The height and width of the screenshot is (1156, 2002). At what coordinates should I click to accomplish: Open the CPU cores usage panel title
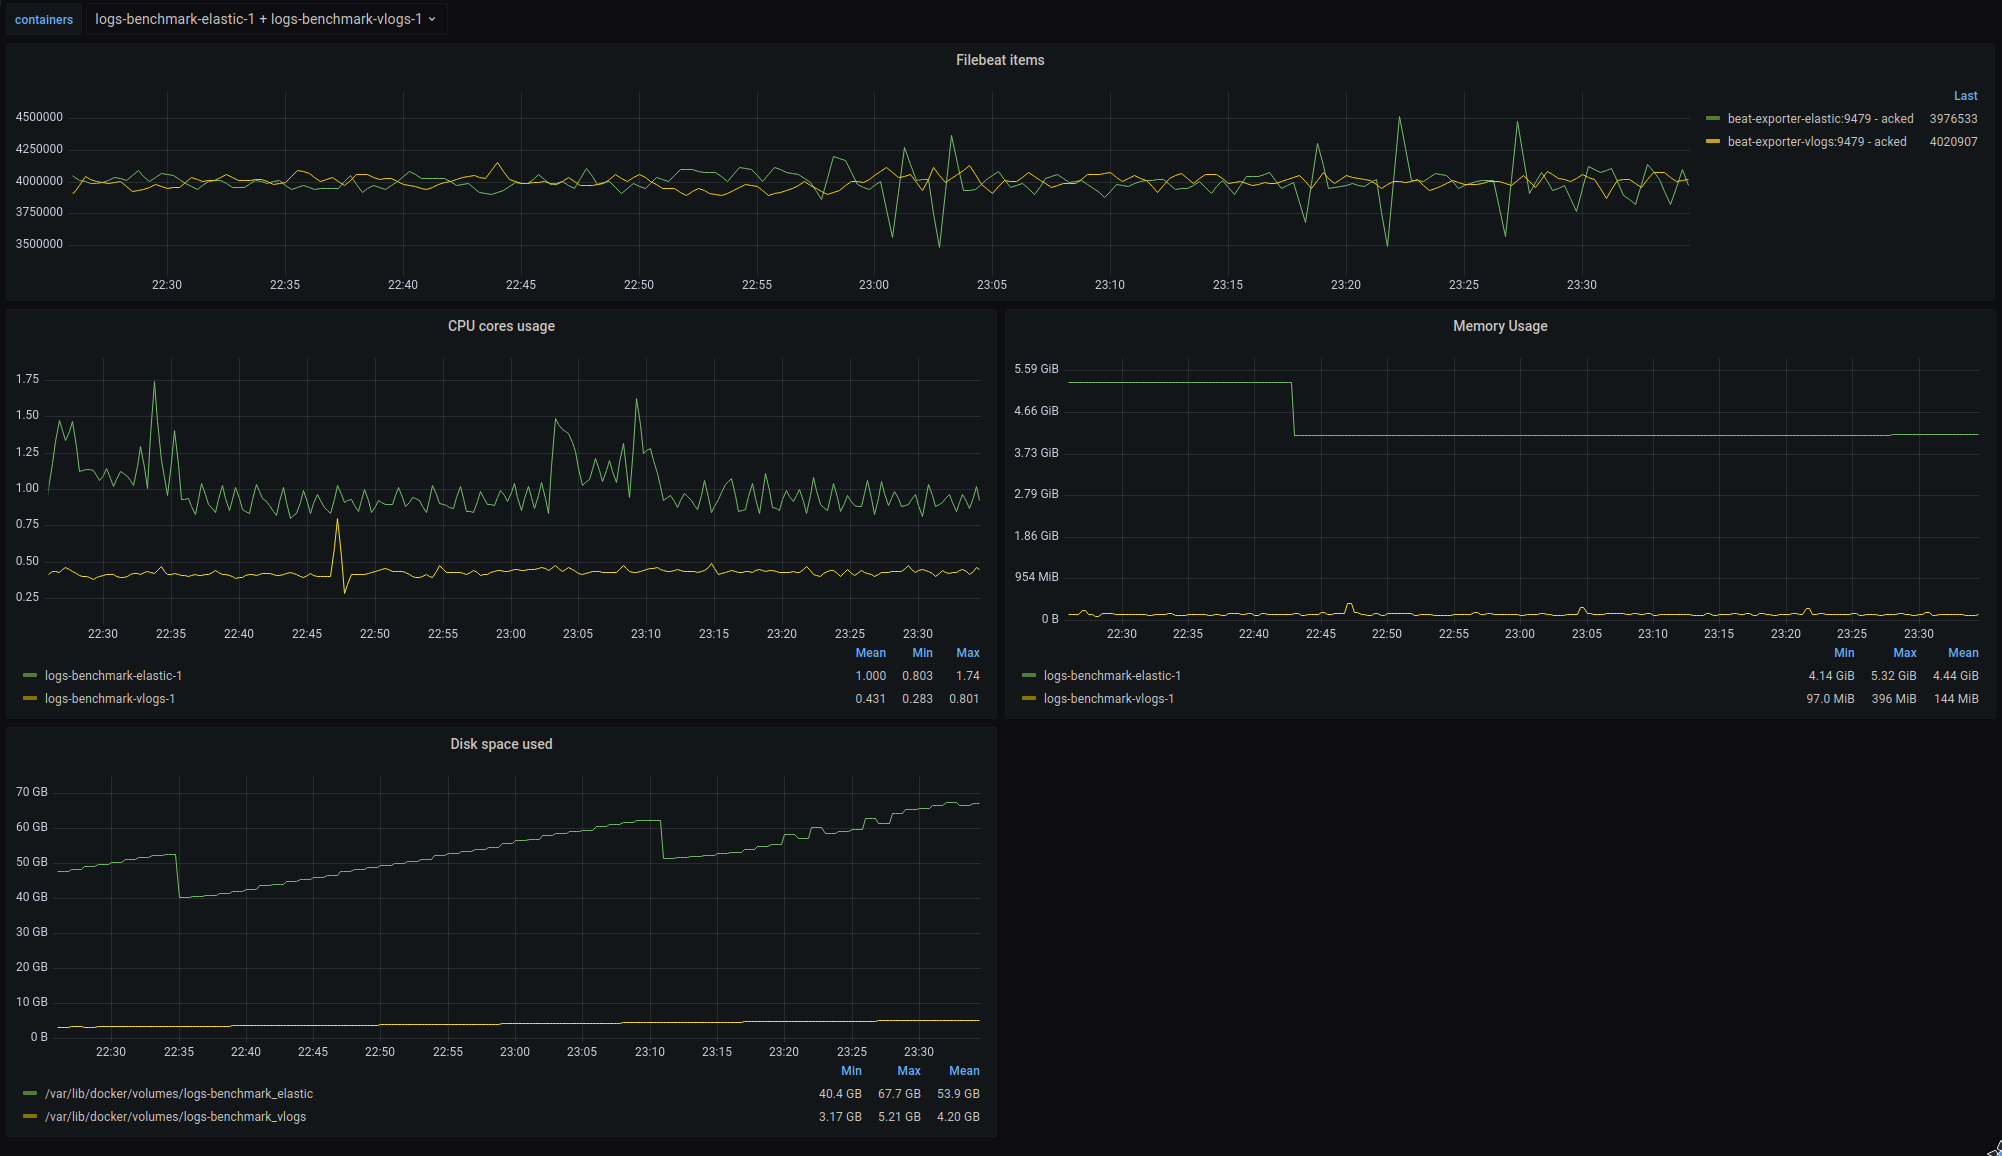pos(501,326)
